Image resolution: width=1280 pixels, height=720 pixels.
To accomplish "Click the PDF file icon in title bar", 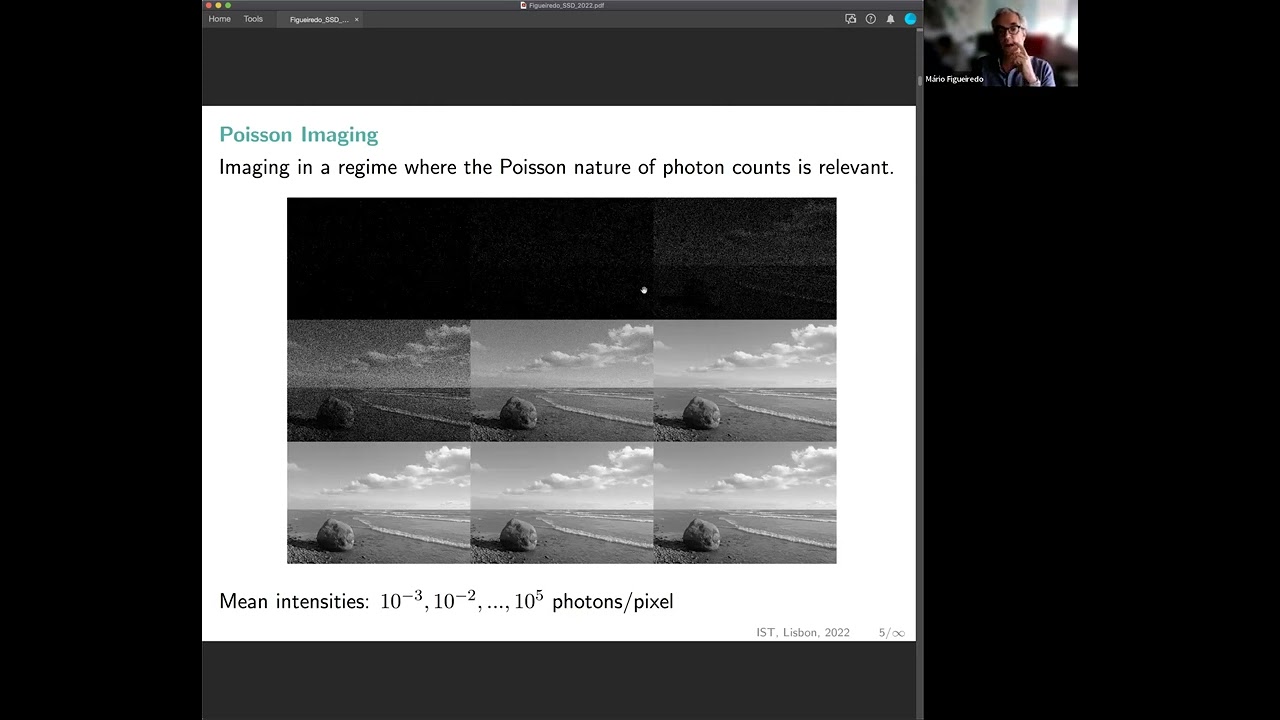I will [x=523, y=5].
